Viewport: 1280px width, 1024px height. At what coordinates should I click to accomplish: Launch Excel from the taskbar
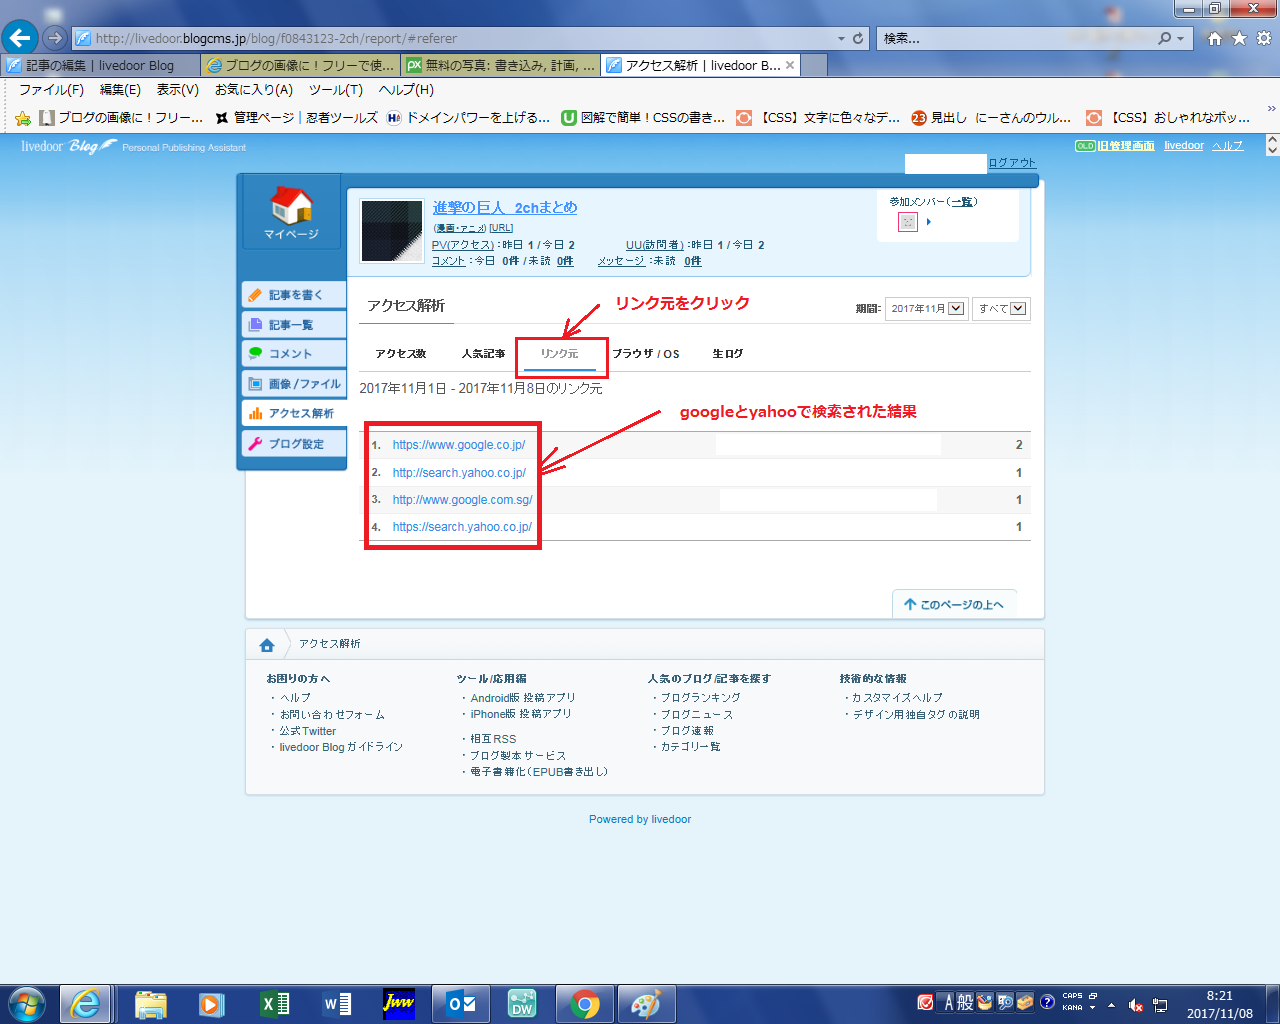[x=275, y=1004]
